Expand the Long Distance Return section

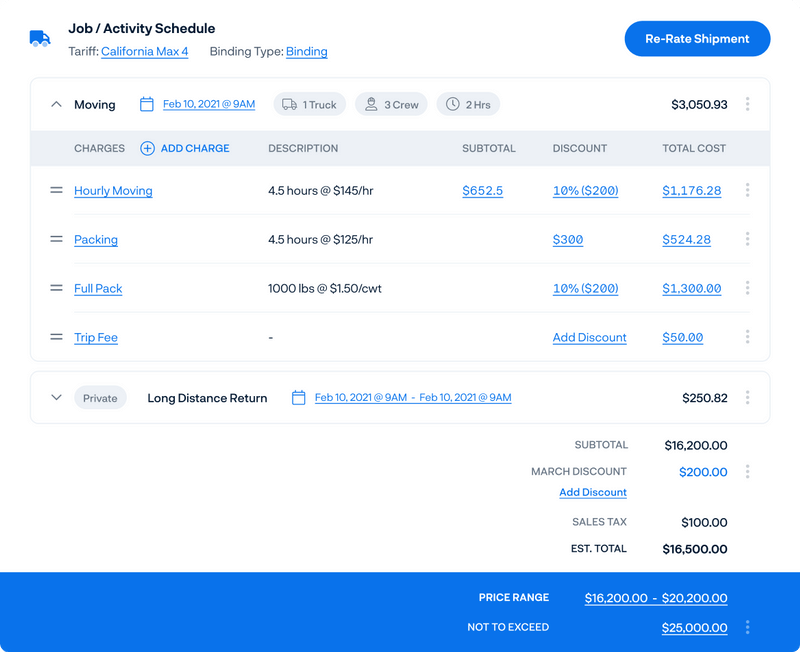coord(56,397)
